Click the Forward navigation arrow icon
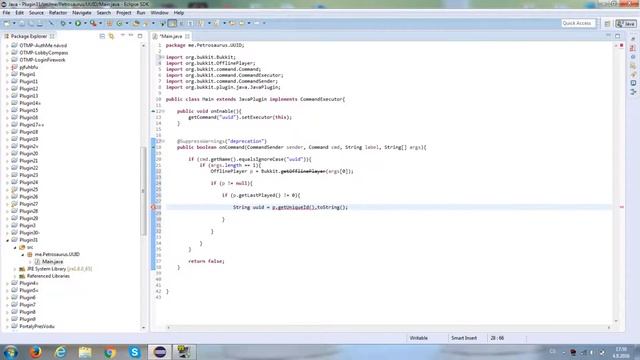The width and height of the screenshot is (640, 360). [257, 23]
